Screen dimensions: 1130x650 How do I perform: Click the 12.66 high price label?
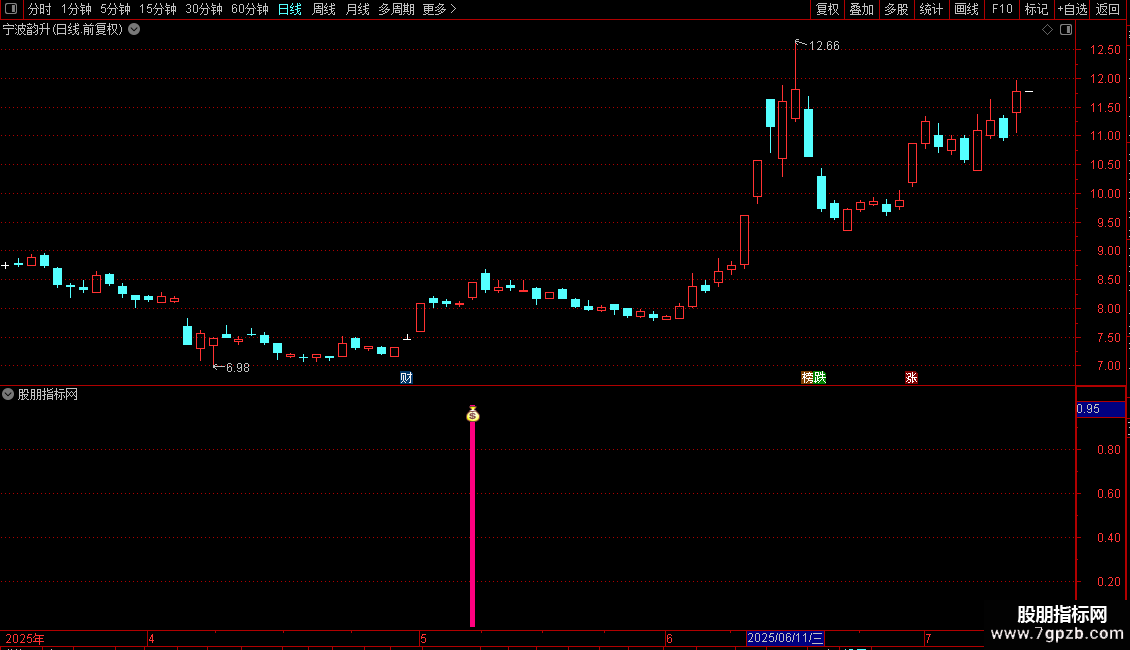click(824, 46)
